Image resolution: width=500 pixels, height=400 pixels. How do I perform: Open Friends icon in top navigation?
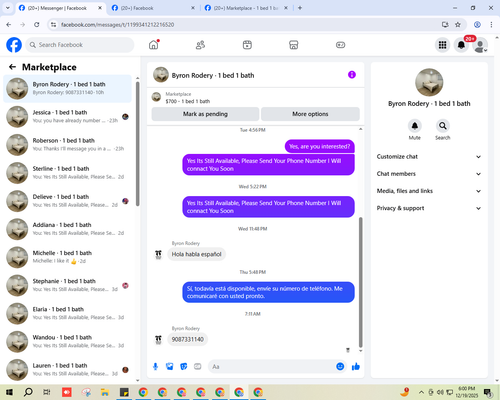pos(200,45)
